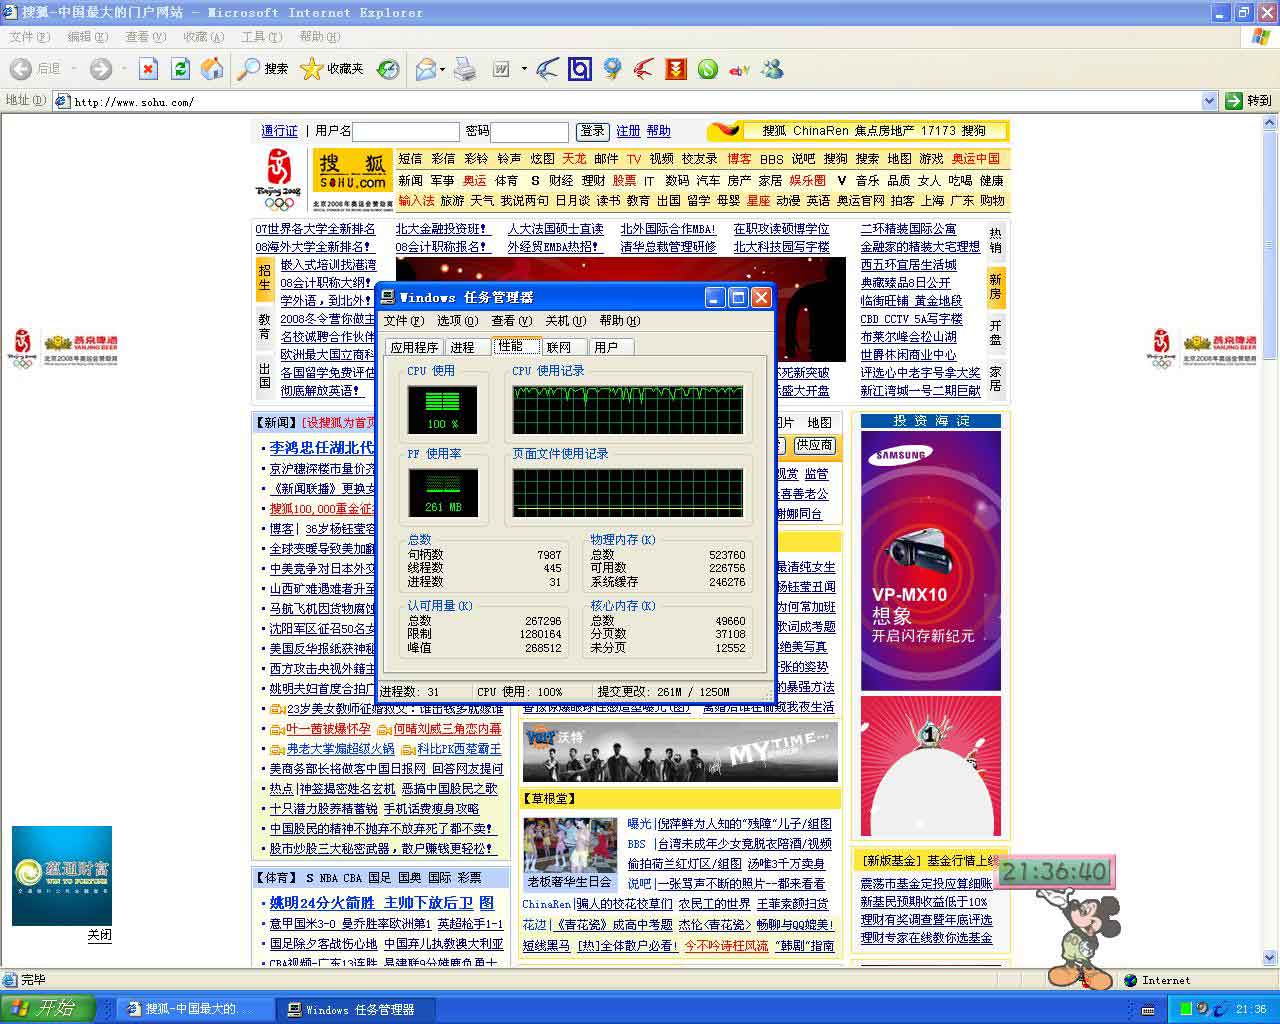Click Sohu nav link 新闻
Viewport: 1280px width, 1024px height.
tap(410, 181)
